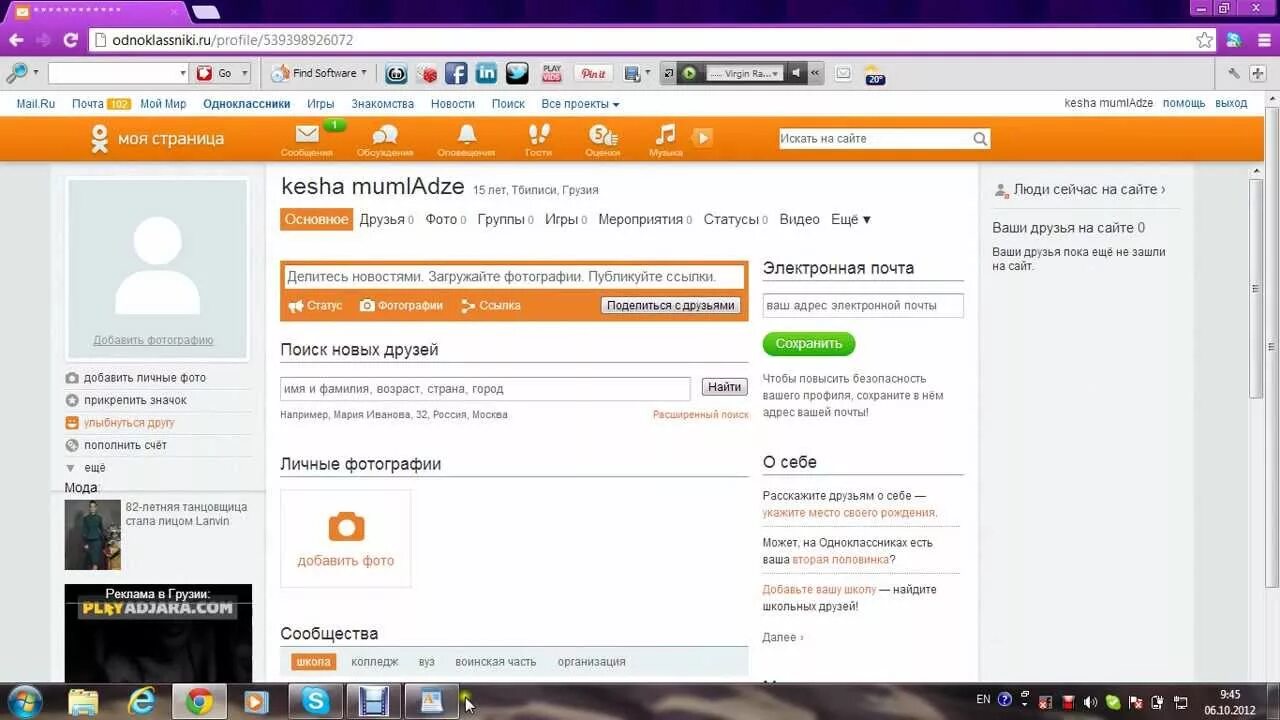The height and width of the screenshot is (720, 1280).
Task: Click the green 'Сохранить' button
Action: [809, 343]
